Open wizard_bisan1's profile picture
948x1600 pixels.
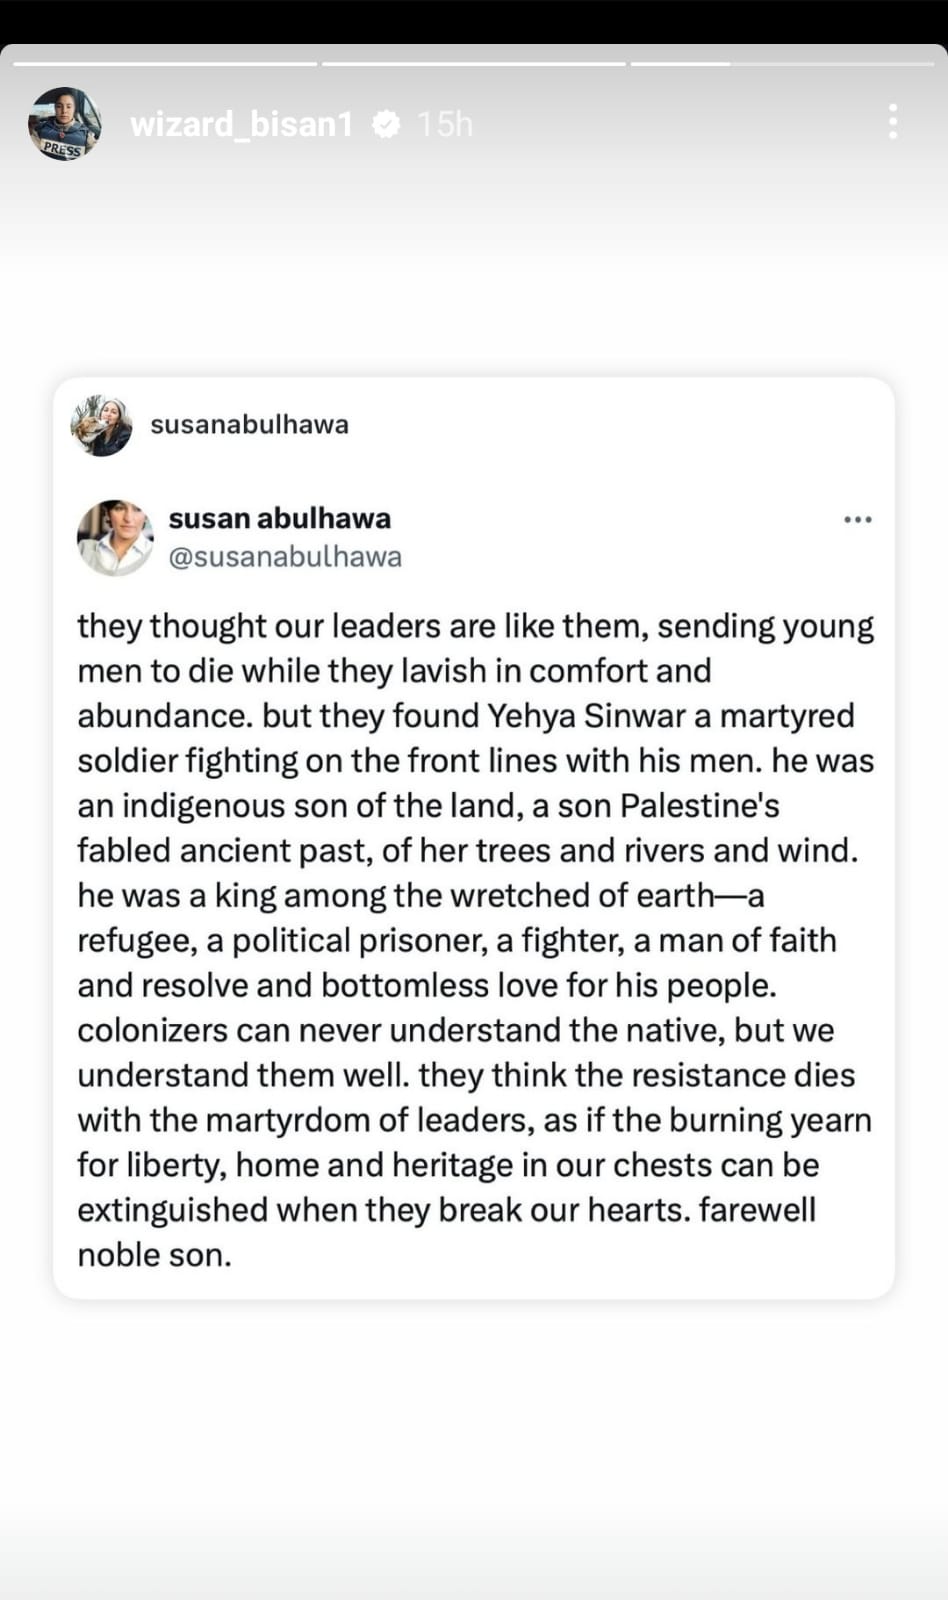click(x=65, y=124)
